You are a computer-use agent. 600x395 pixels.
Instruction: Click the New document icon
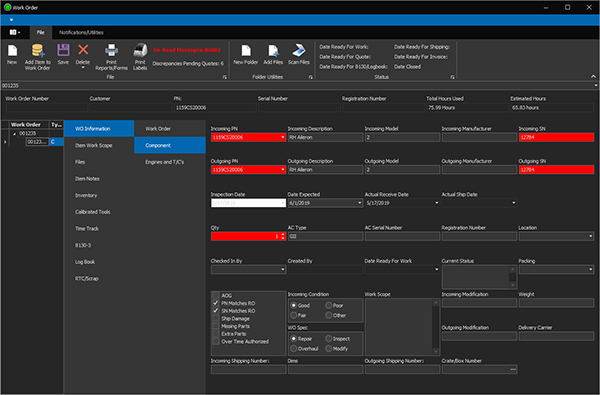pyautogui.click(x=12, y=51)
